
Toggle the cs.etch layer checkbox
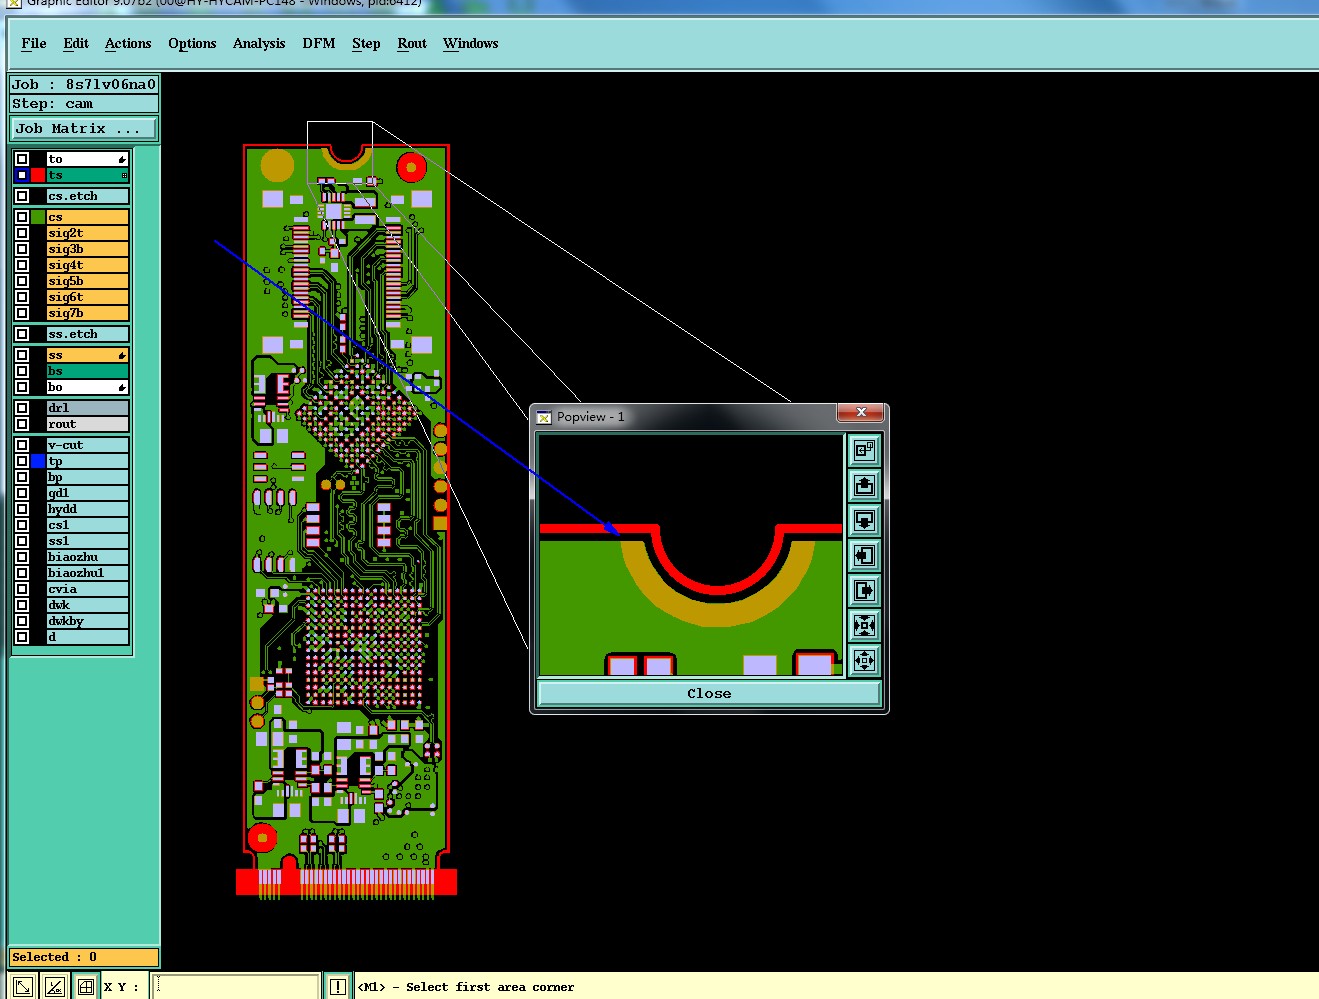[22, 196]
